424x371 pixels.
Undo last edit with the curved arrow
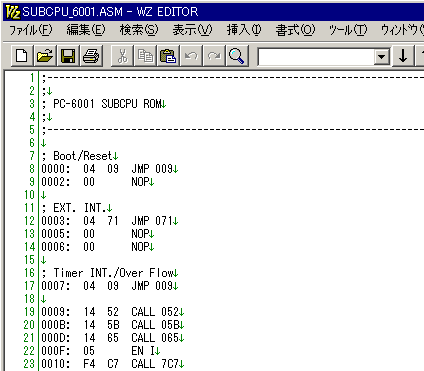[x=191, y=56]
